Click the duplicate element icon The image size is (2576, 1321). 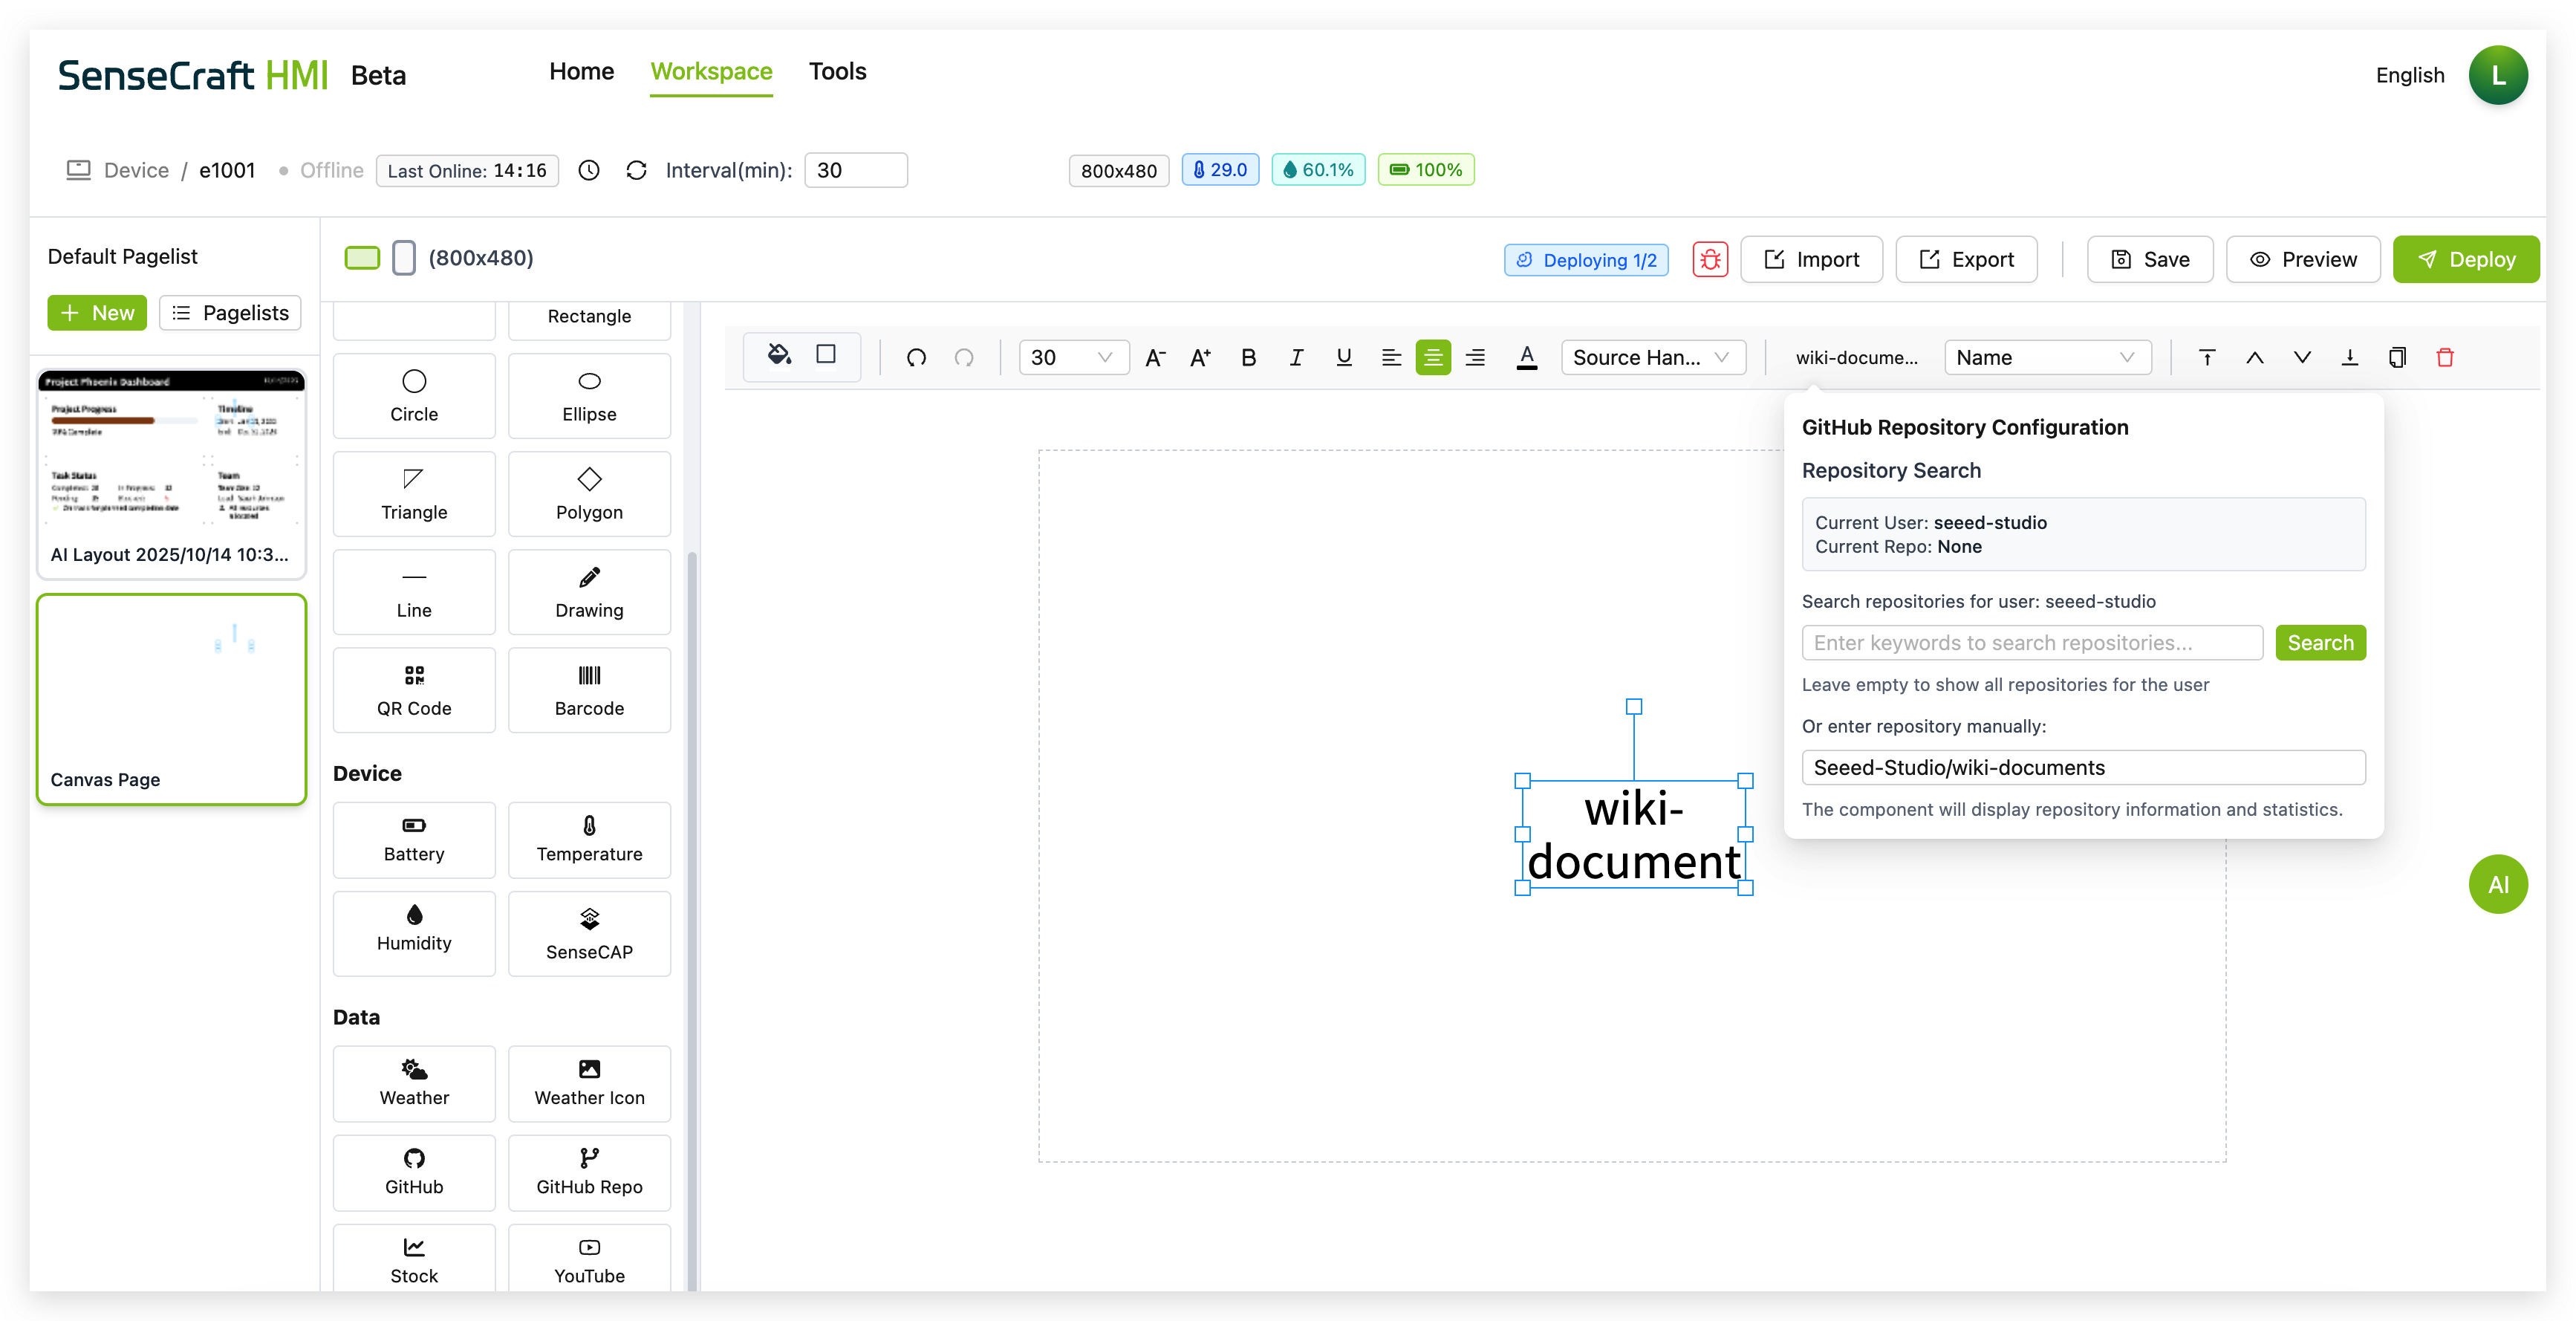click(2396, 358)
